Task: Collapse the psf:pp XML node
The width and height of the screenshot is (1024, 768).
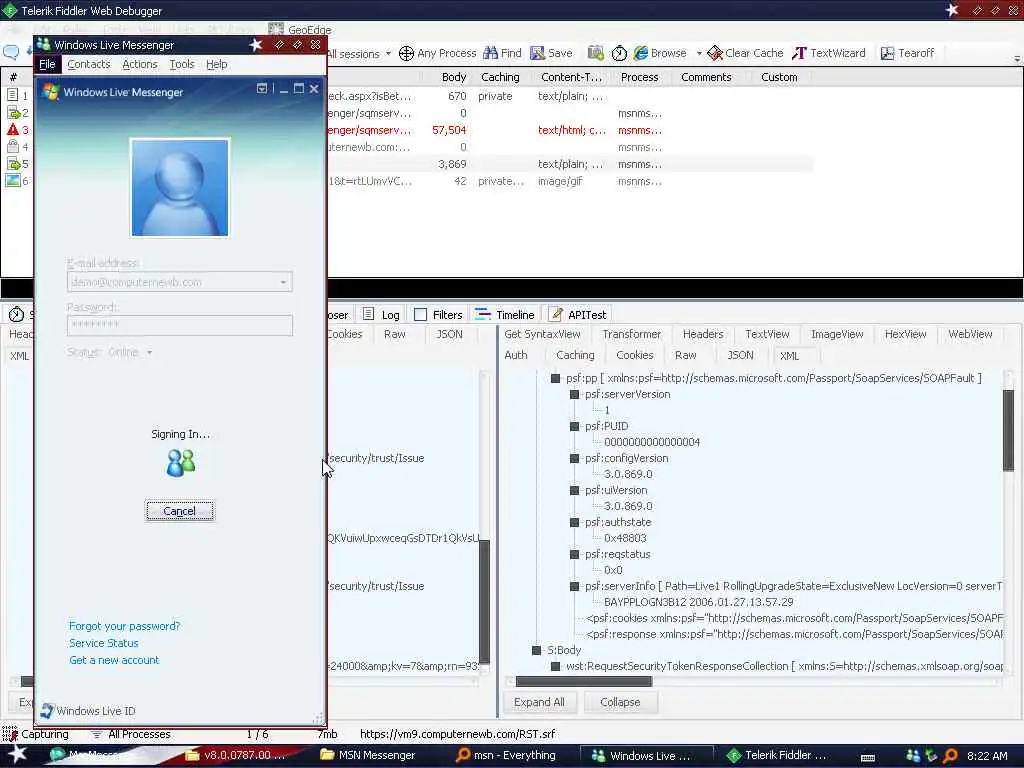Action: coord(556,378)
